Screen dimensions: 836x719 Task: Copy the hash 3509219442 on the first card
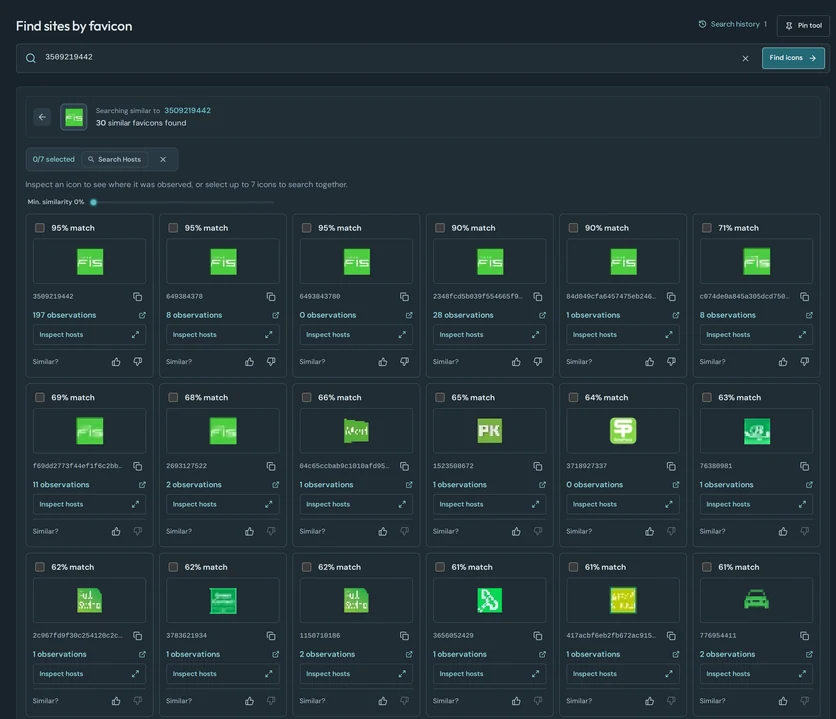point(138,297)
